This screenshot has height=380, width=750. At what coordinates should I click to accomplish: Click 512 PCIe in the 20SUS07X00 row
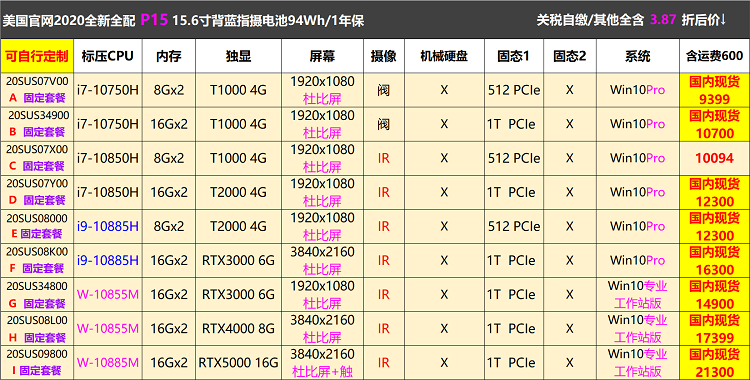pyautogui.click(x=514, y=158)
